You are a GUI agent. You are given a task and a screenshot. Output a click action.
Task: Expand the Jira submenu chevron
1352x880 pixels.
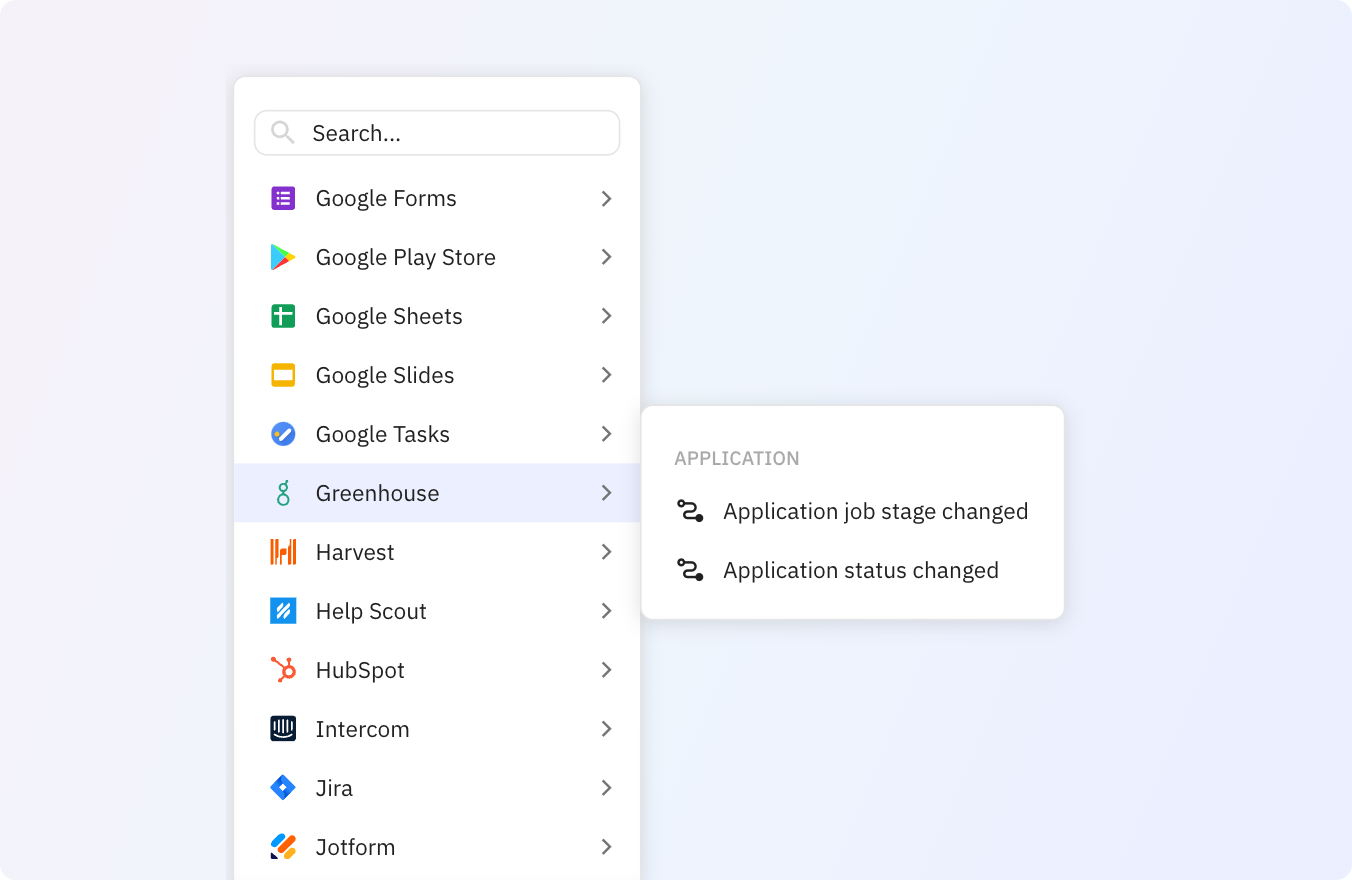606,788
